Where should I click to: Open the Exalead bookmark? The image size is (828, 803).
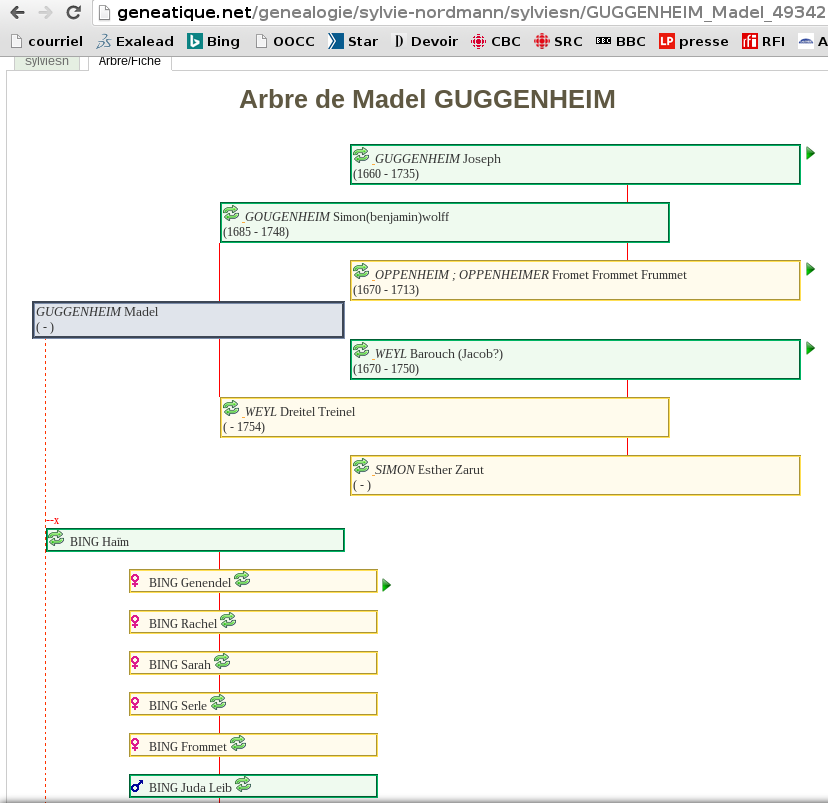click(135, 41)
